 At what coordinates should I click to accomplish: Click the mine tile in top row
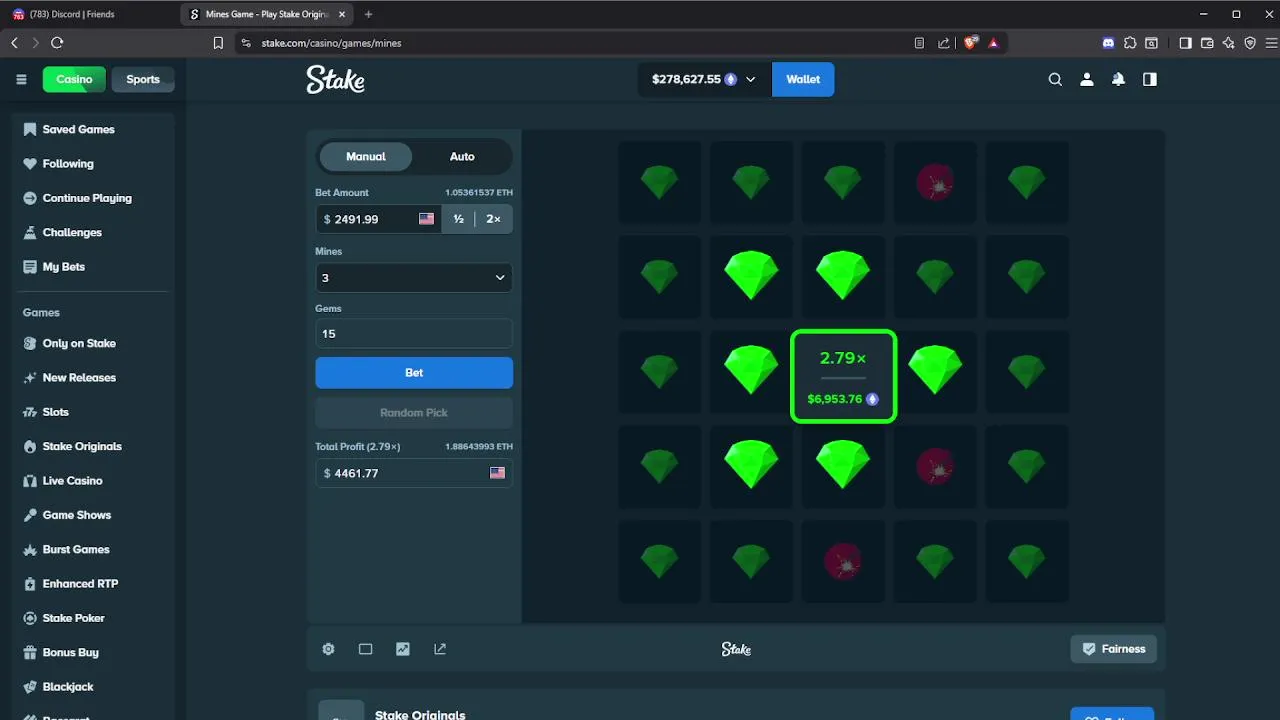[935, 183]
